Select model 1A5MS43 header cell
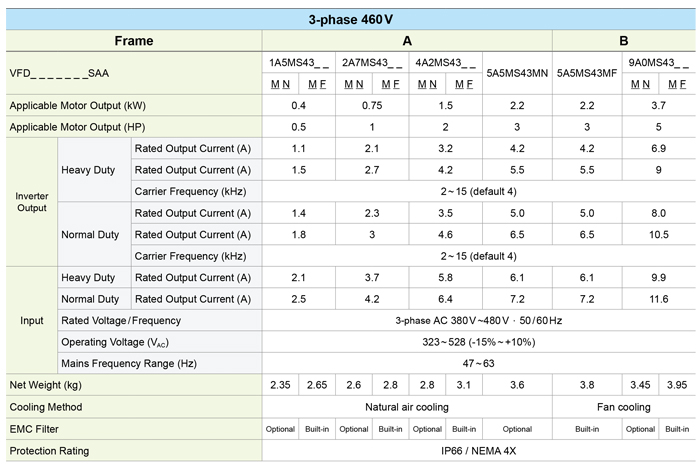Viewport: 700px width, 466px height. (x=299, y=63)
